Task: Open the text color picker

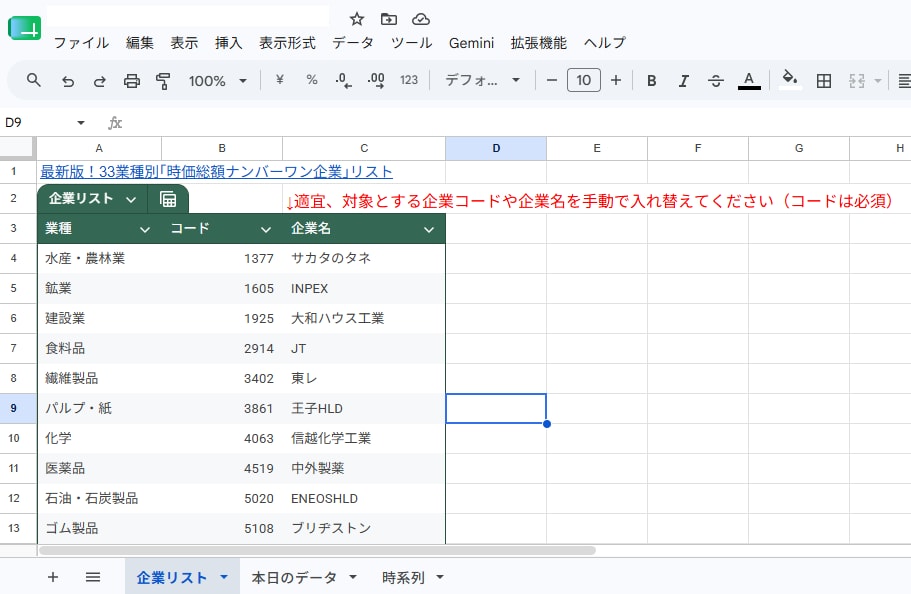Action: 749,81
